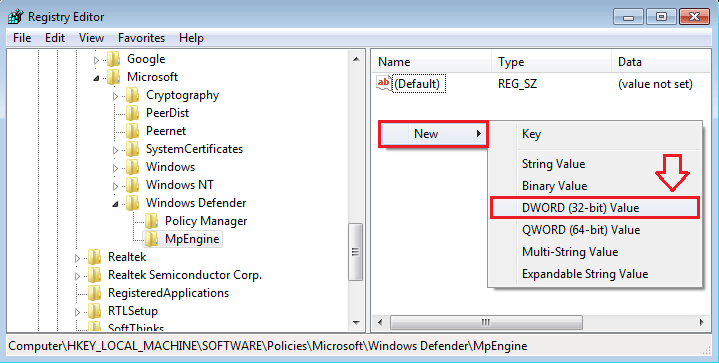
Task: Expand the Realtek key
Action: pyautogui.click(x=77, y=258)
